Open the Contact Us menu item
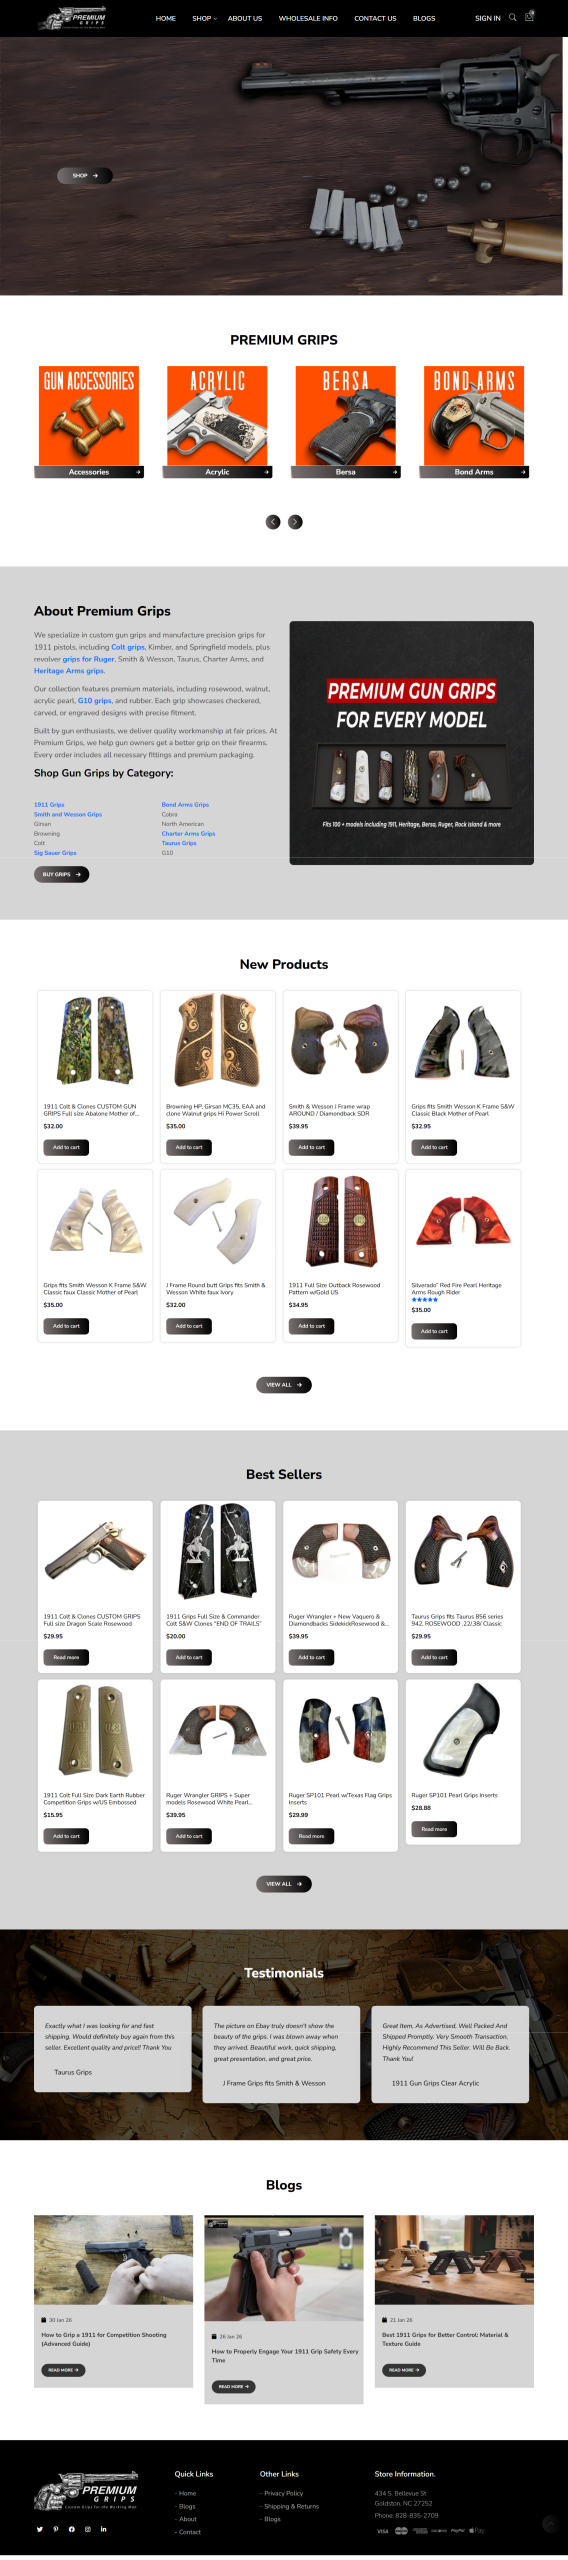 click(x=375, y=18)
